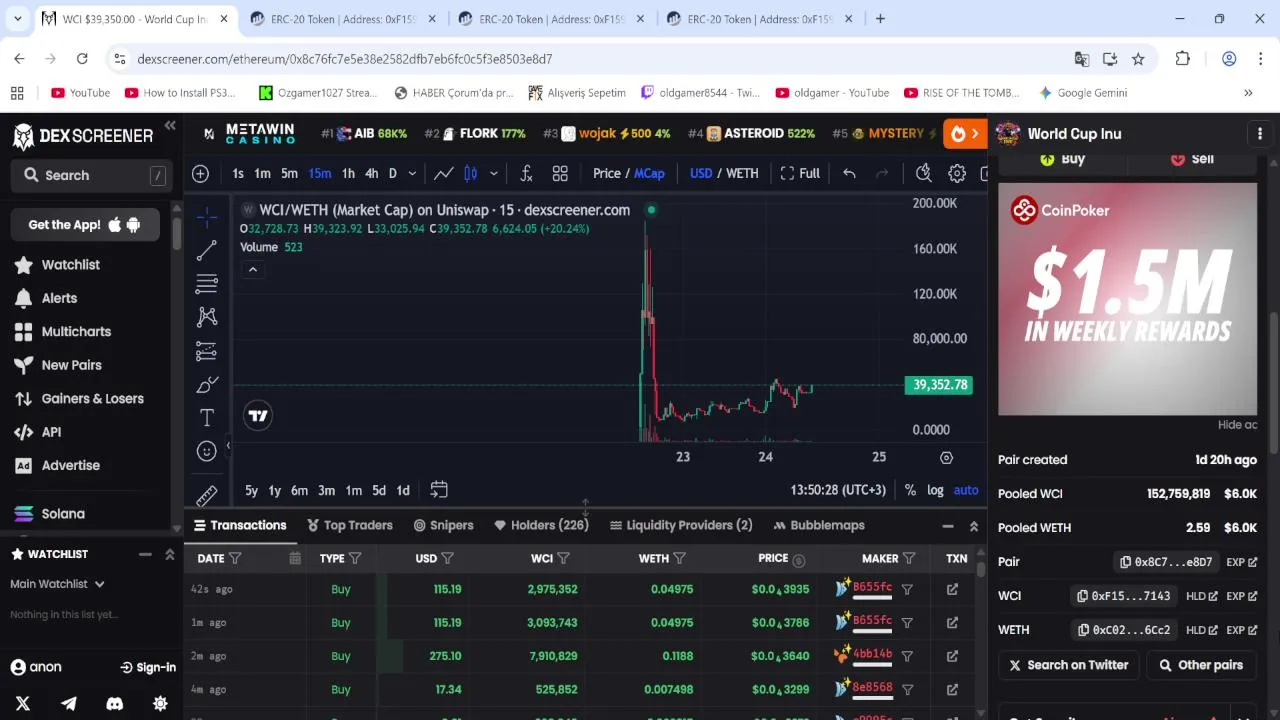Filter the USD column
This screenshot has width=1280, height=720.
coord(448,559)
